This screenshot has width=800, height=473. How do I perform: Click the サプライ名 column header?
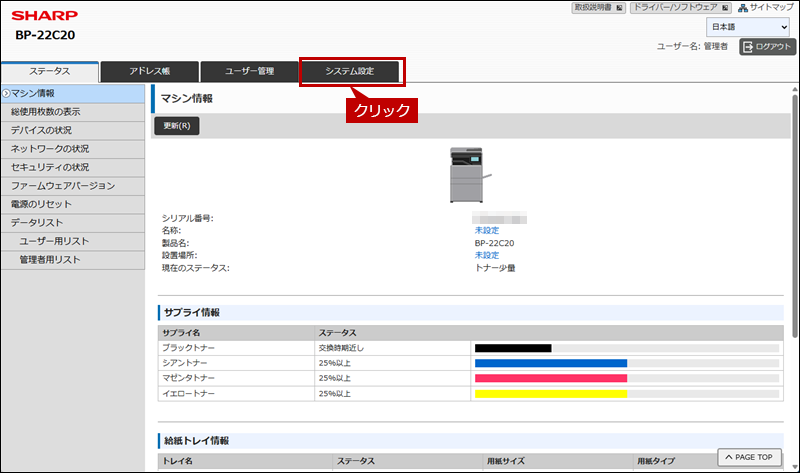coord(181,333)
